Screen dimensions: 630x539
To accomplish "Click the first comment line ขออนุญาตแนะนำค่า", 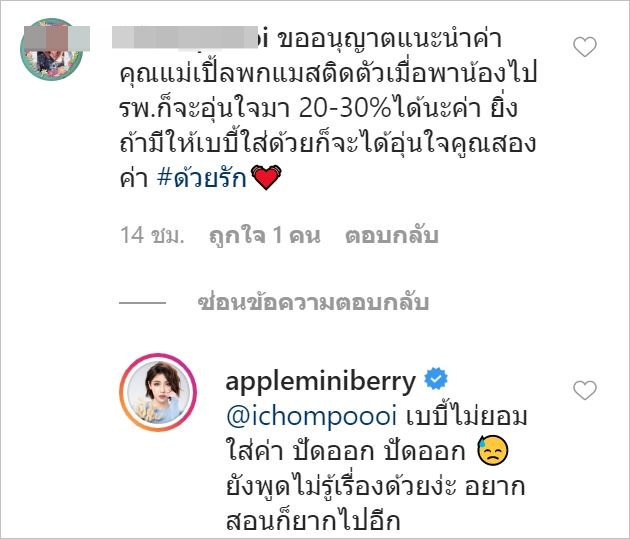I will point(390,39).
